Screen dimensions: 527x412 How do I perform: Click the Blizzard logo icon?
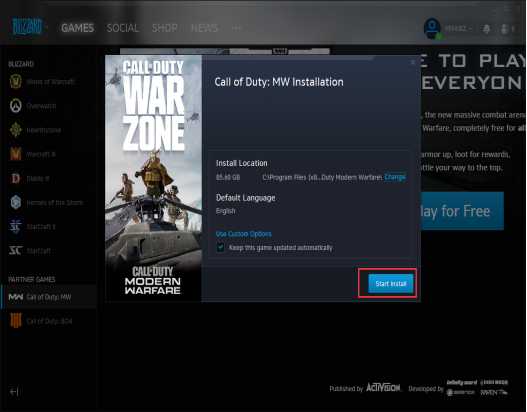(x=27, y=27)
